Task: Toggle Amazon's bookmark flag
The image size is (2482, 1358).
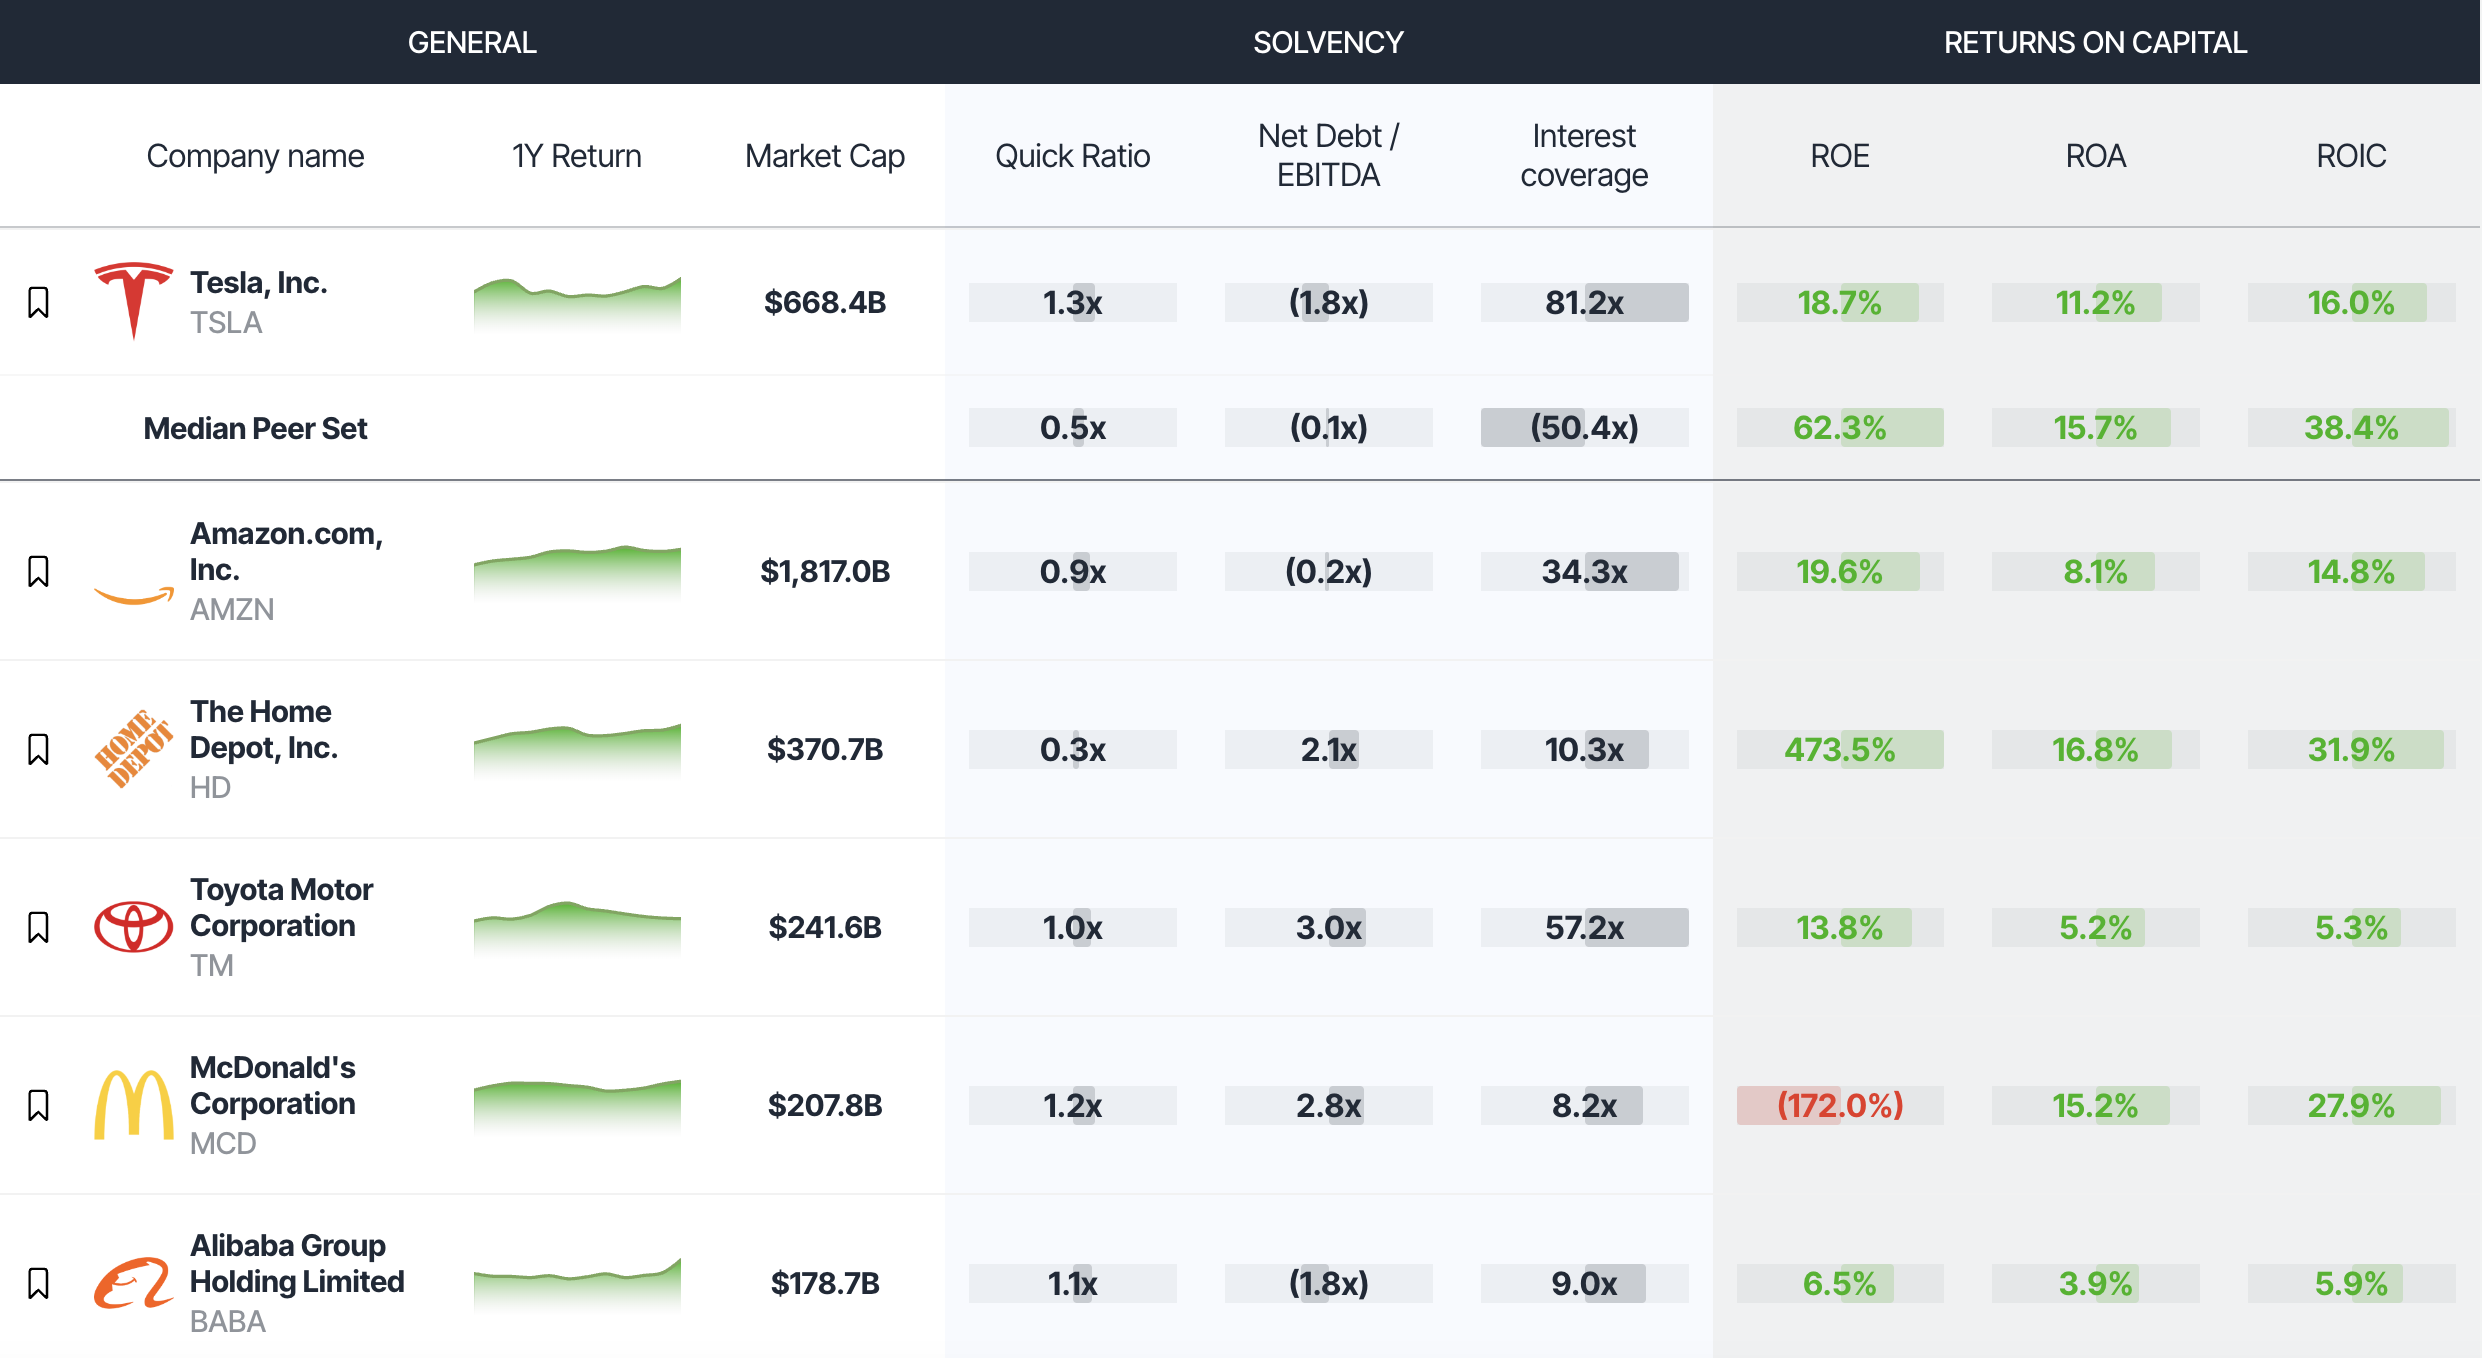Action: [x=39, y=571]
